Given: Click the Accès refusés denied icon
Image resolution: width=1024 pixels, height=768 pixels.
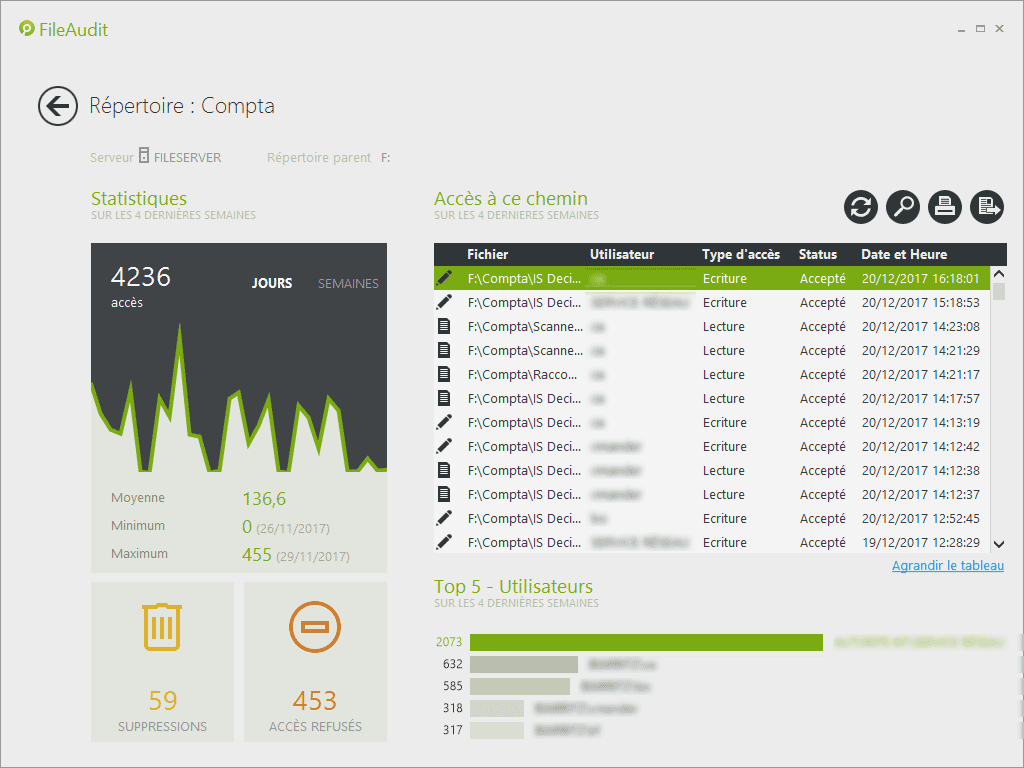Looking at the screenshot, I should click(x=315, y=627).
